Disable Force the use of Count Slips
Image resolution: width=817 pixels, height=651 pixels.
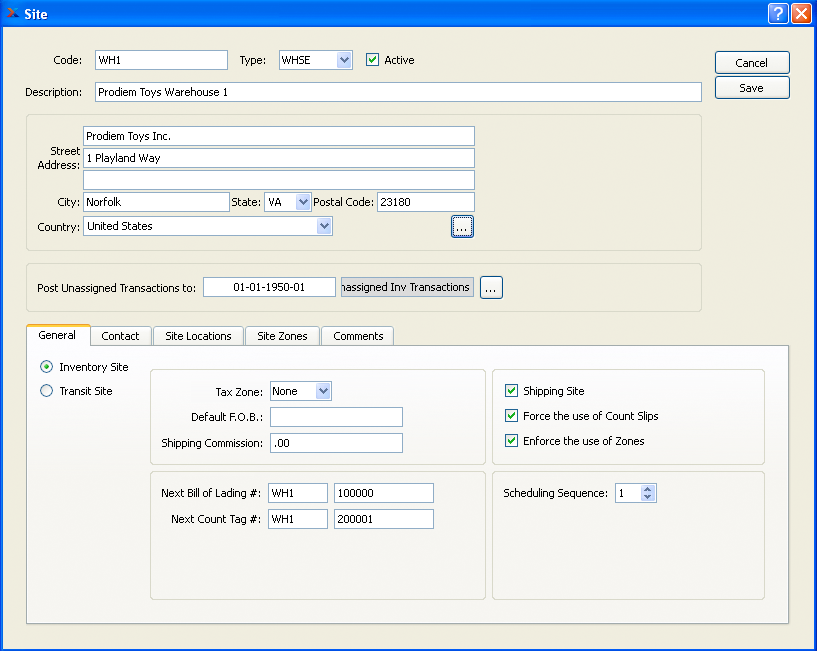512,416
